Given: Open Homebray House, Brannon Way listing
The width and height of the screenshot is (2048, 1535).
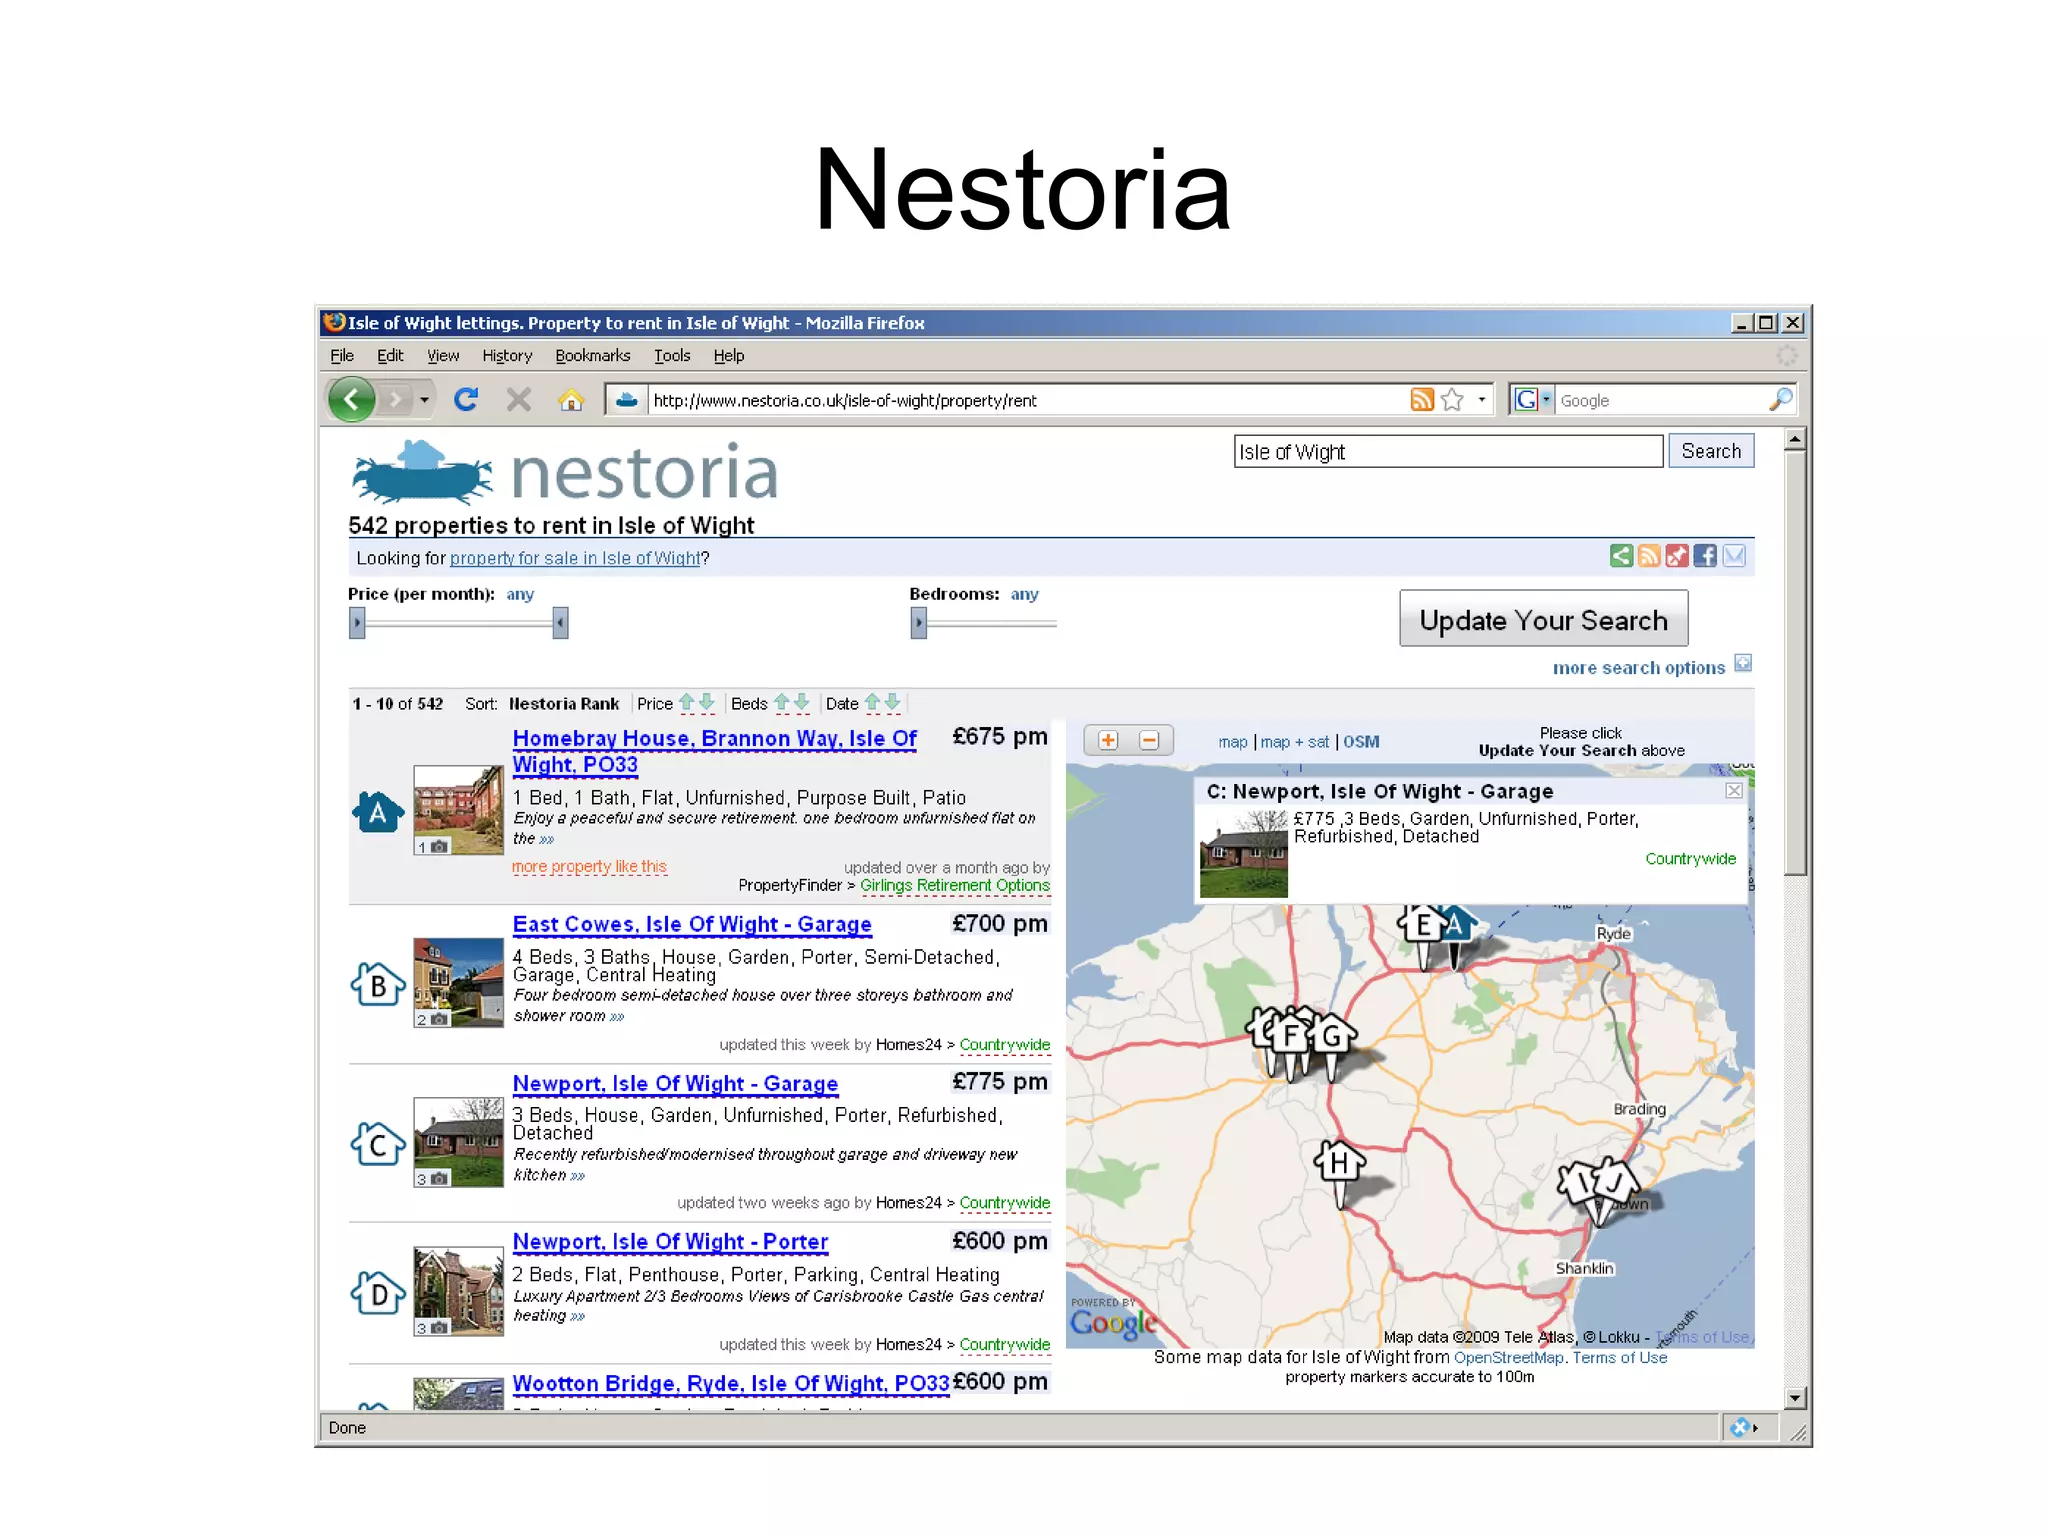Looking at the screenshot, I should (x=714, y=751).
